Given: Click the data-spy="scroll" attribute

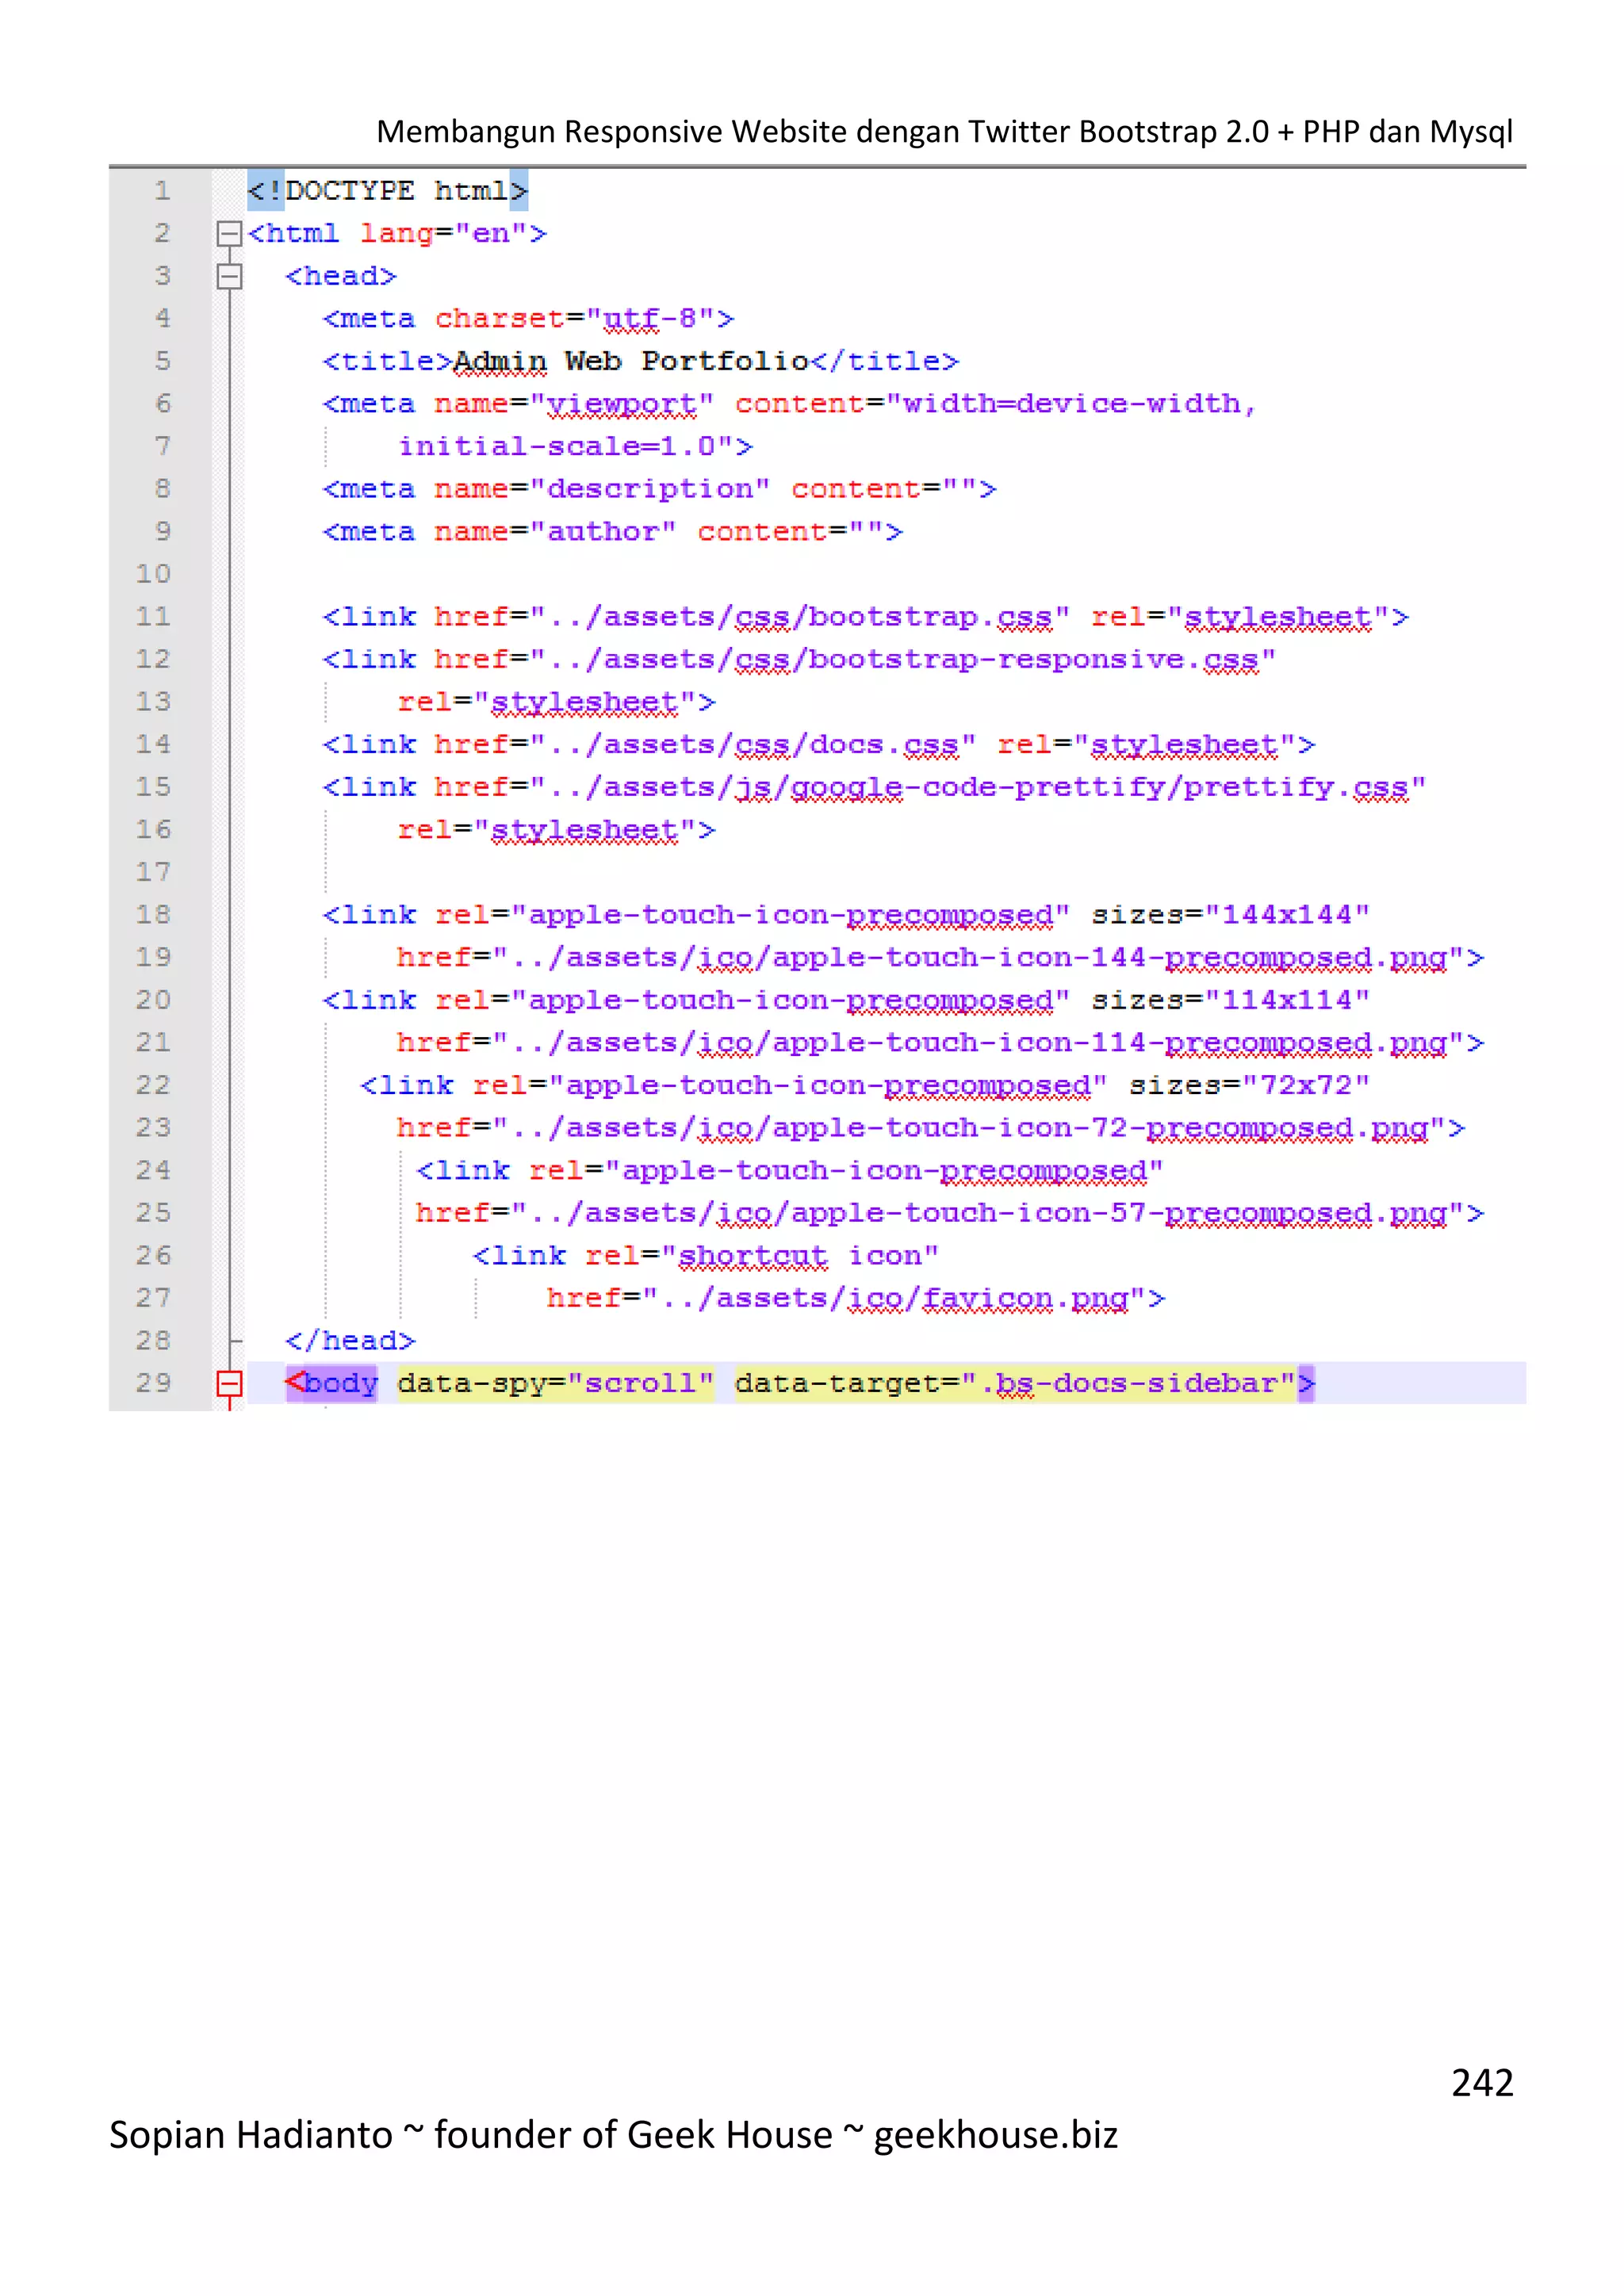Looking at the screenshot, I should (x=556, y=1383).
